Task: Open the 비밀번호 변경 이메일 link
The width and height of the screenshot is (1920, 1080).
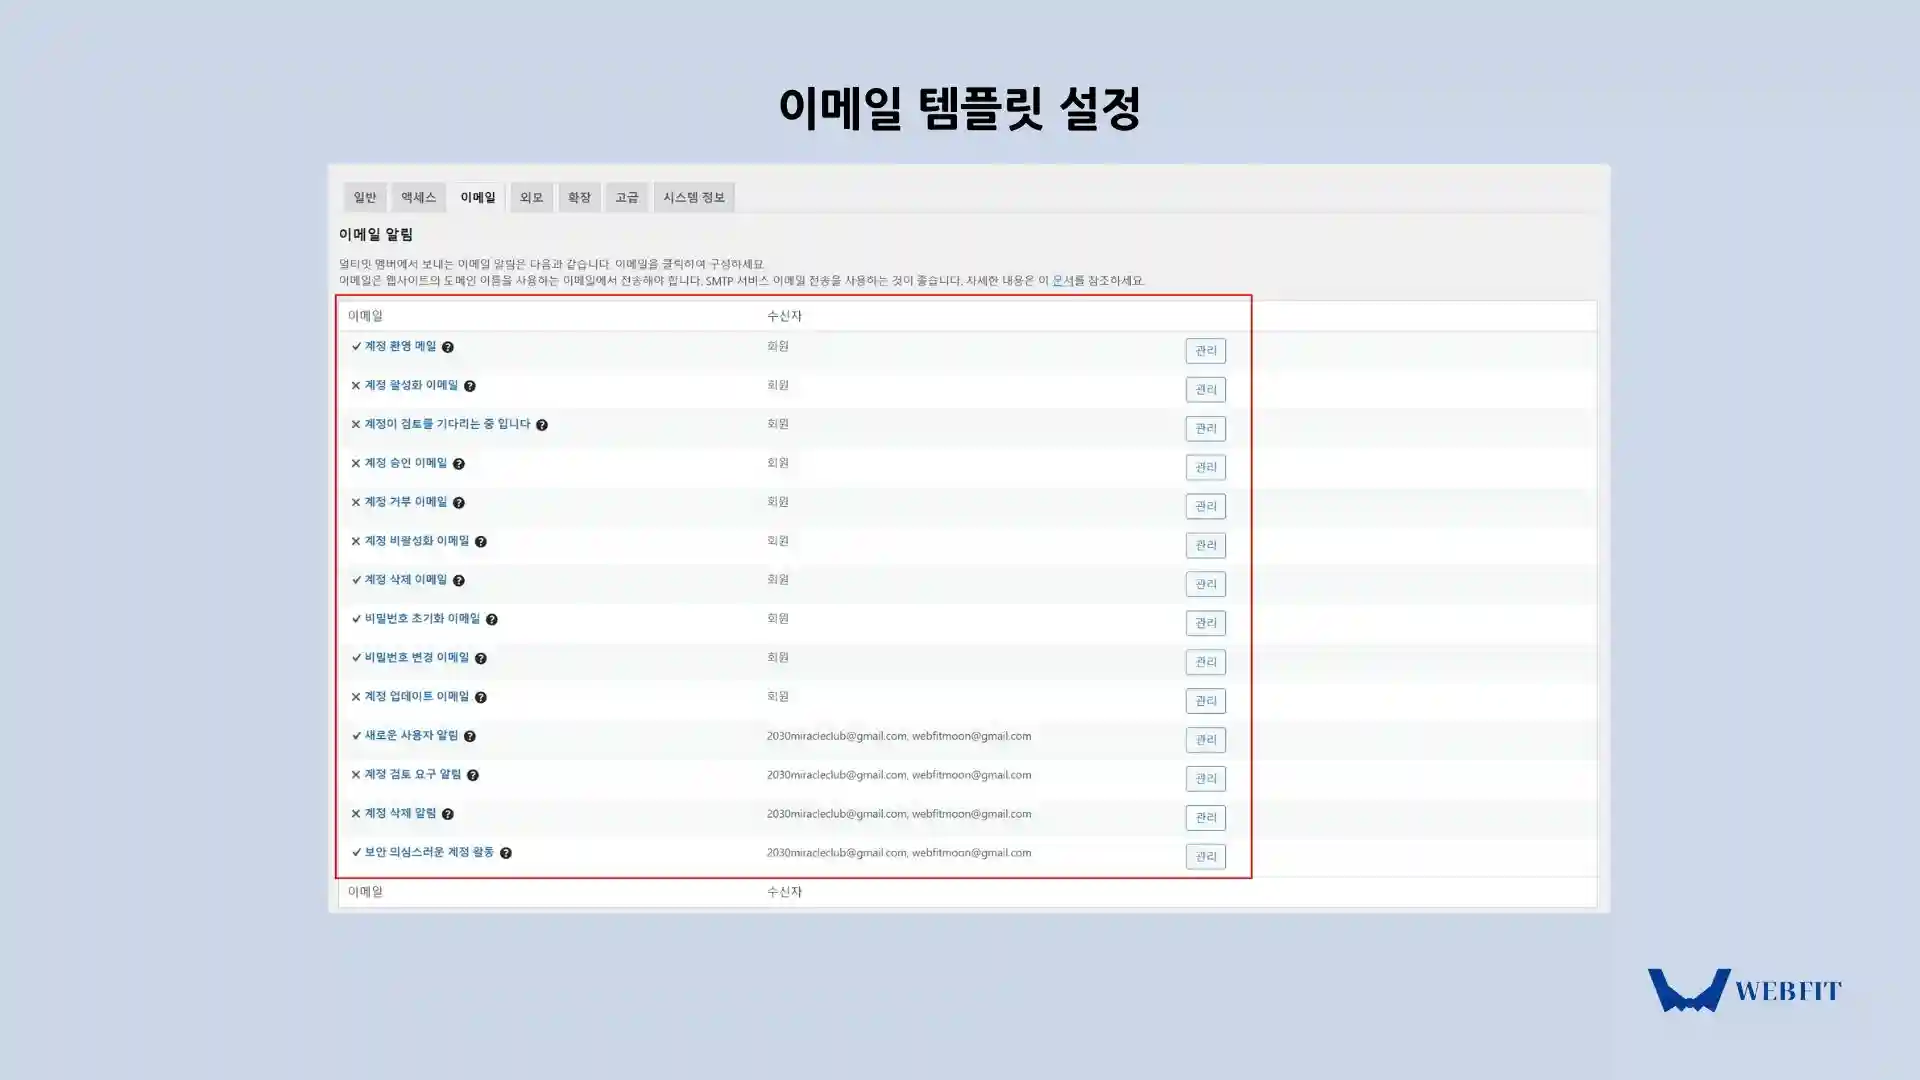Action: (417, 658)
